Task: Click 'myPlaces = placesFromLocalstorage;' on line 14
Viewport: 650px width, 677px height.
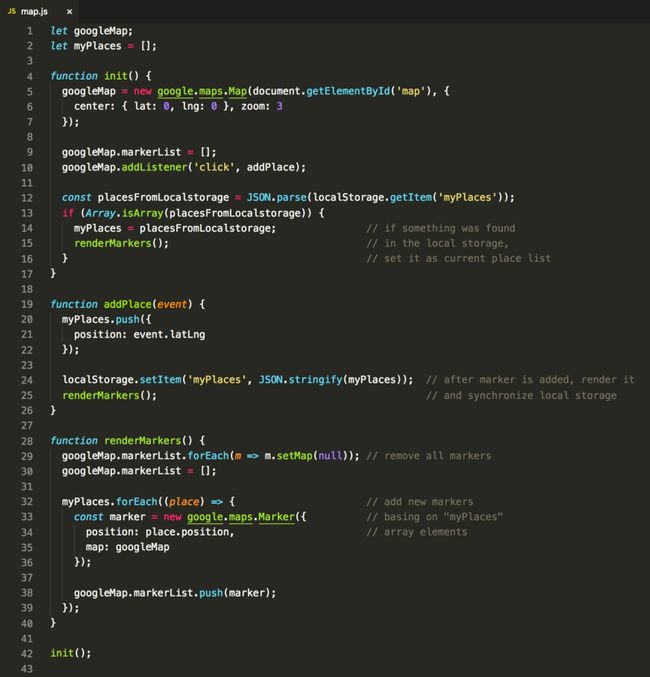Action: pos(174,228)
